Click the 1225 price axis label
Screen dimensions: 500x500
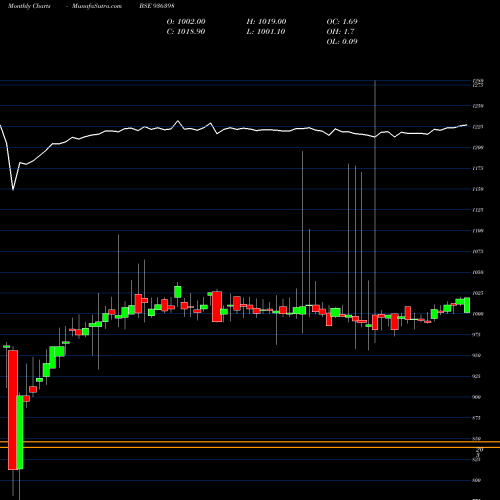pos(478,127)
